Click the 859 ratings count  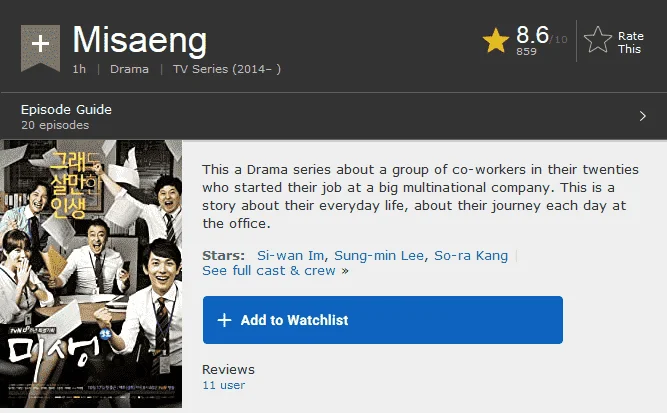point(526,51)
